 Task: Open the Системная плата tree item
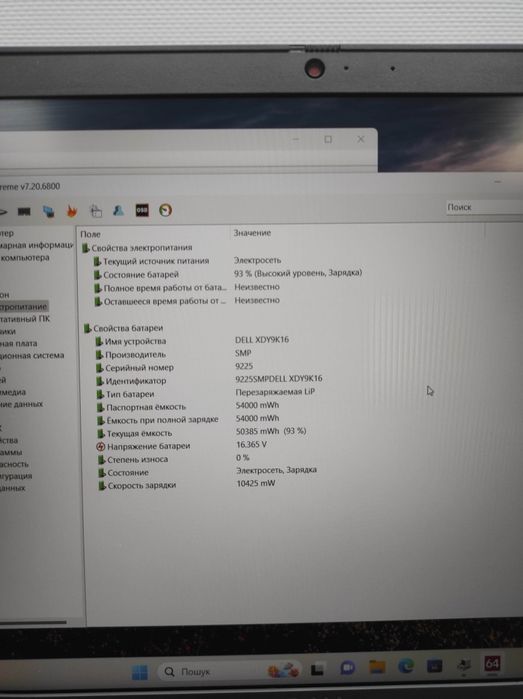tap(19, 343)
